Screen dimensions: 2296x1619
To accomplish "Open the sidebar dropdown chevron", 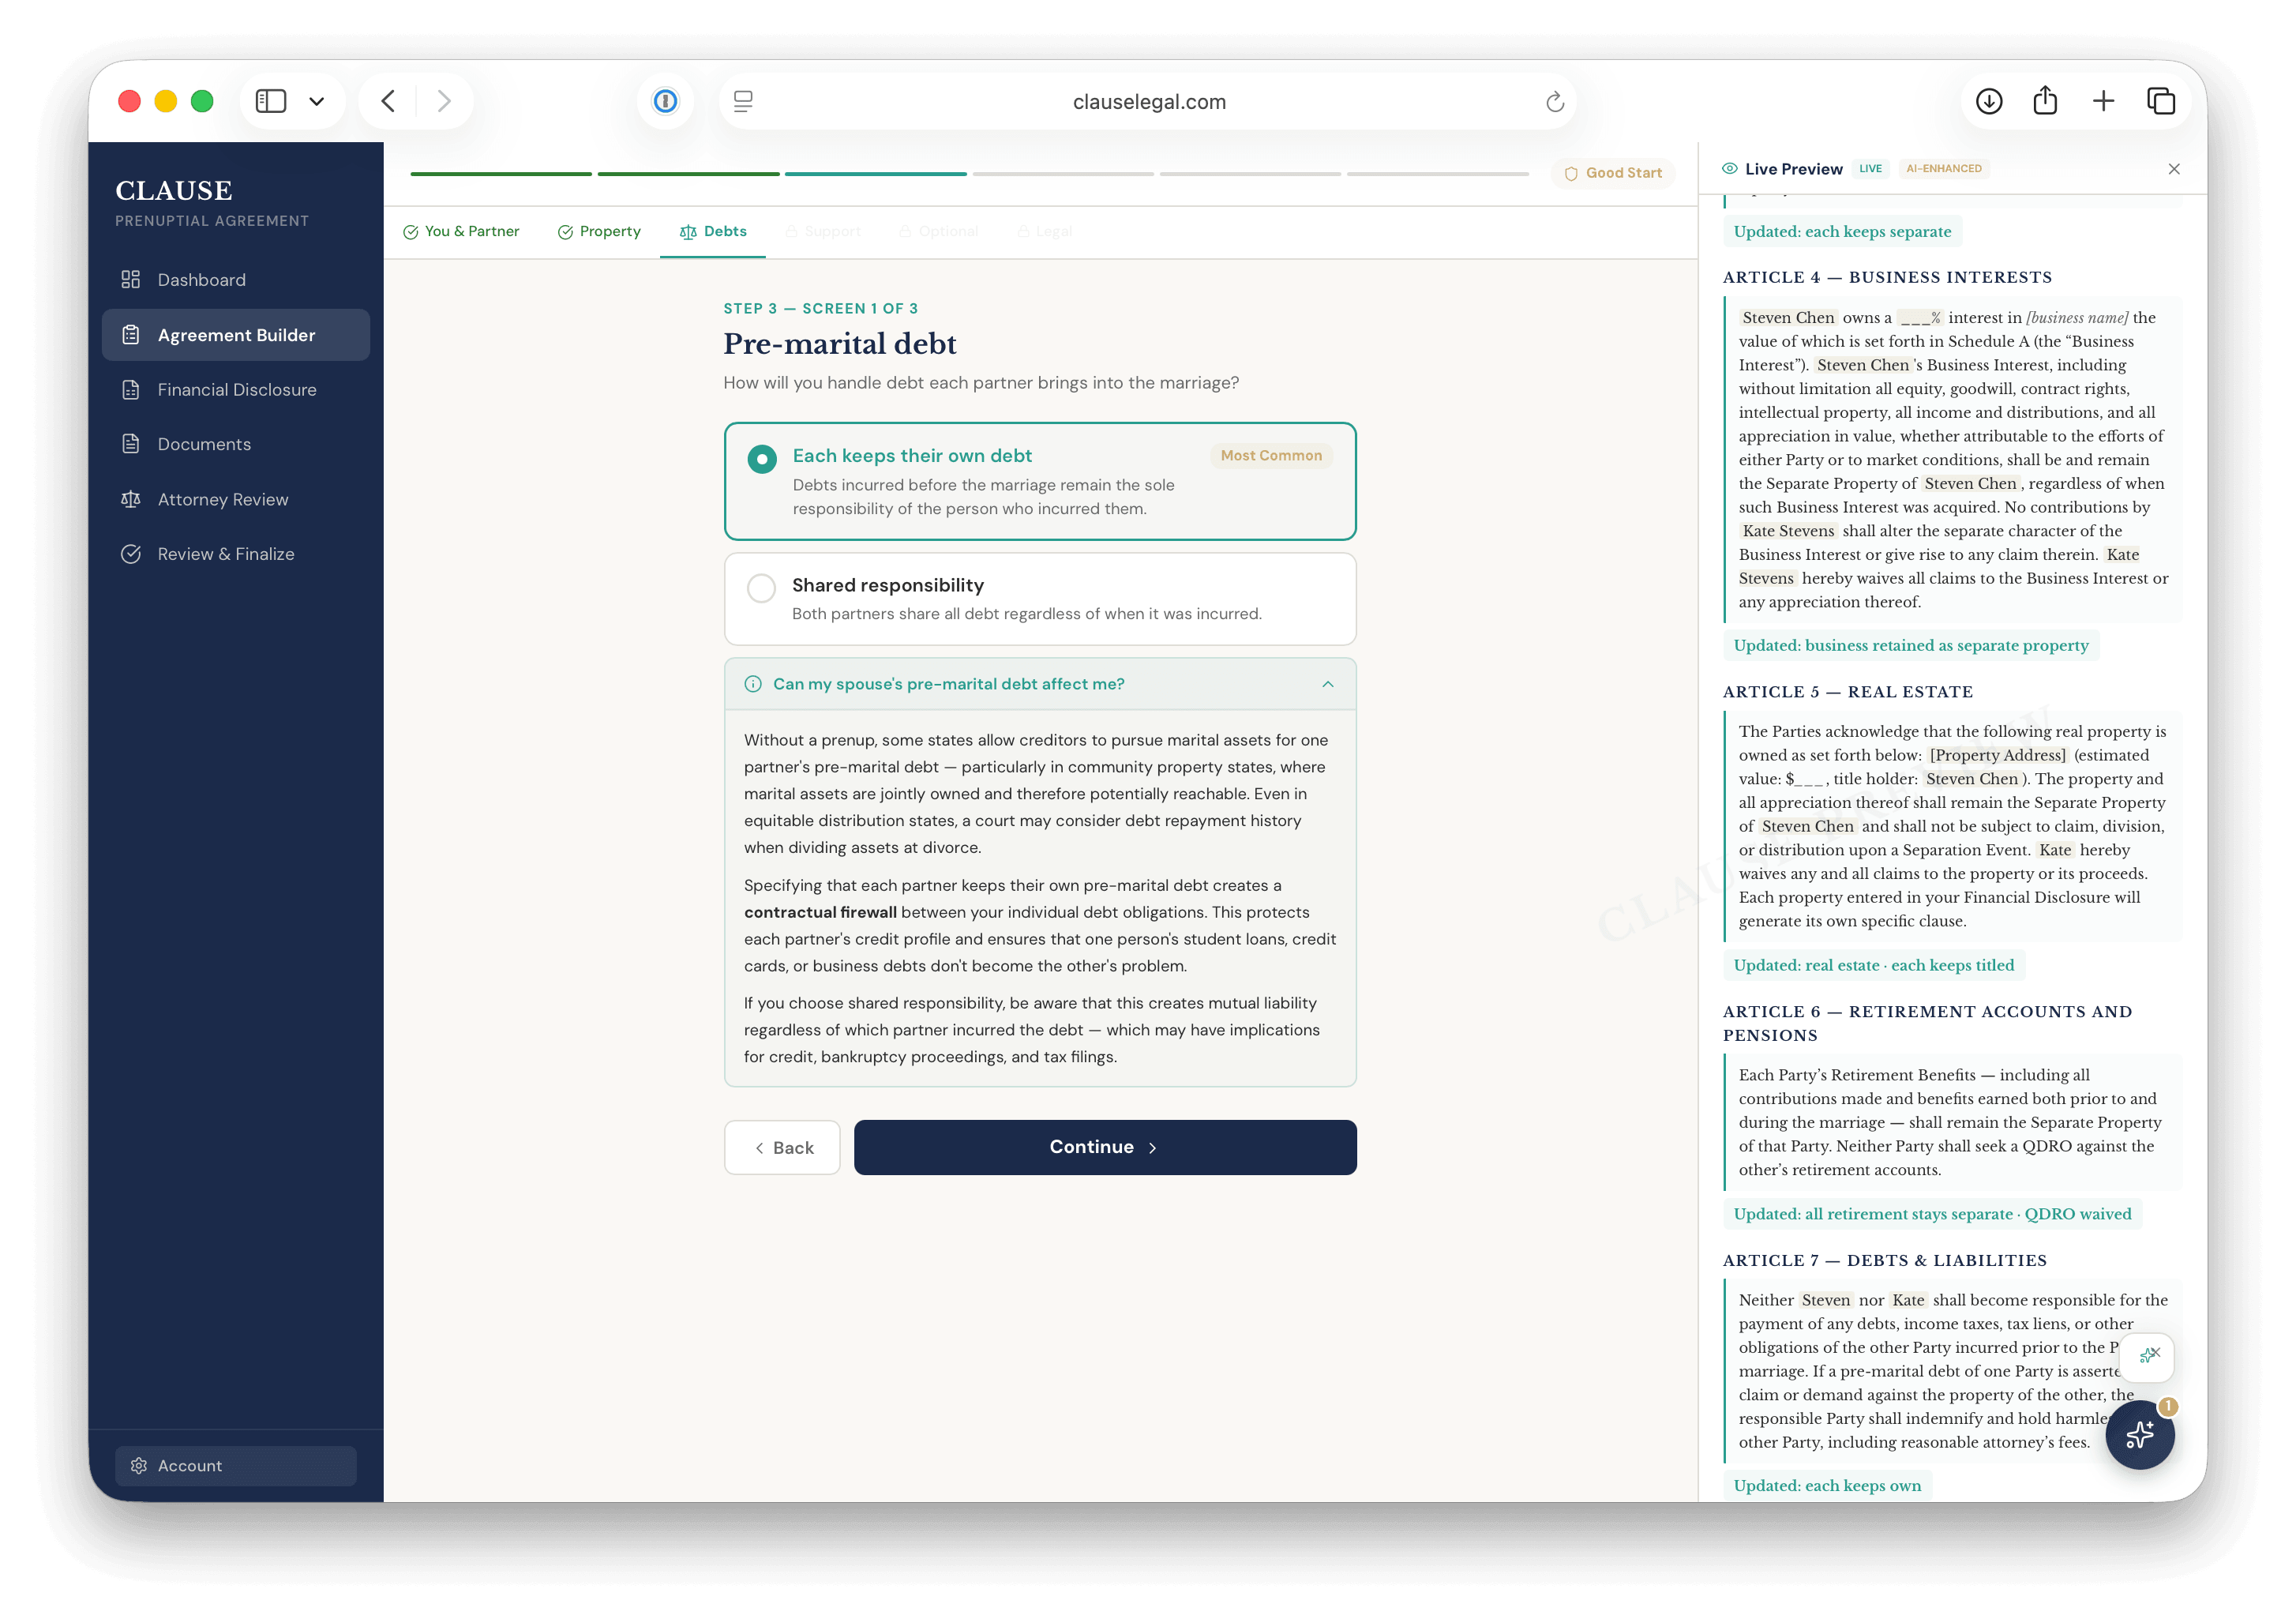I will tap(317, 101).
